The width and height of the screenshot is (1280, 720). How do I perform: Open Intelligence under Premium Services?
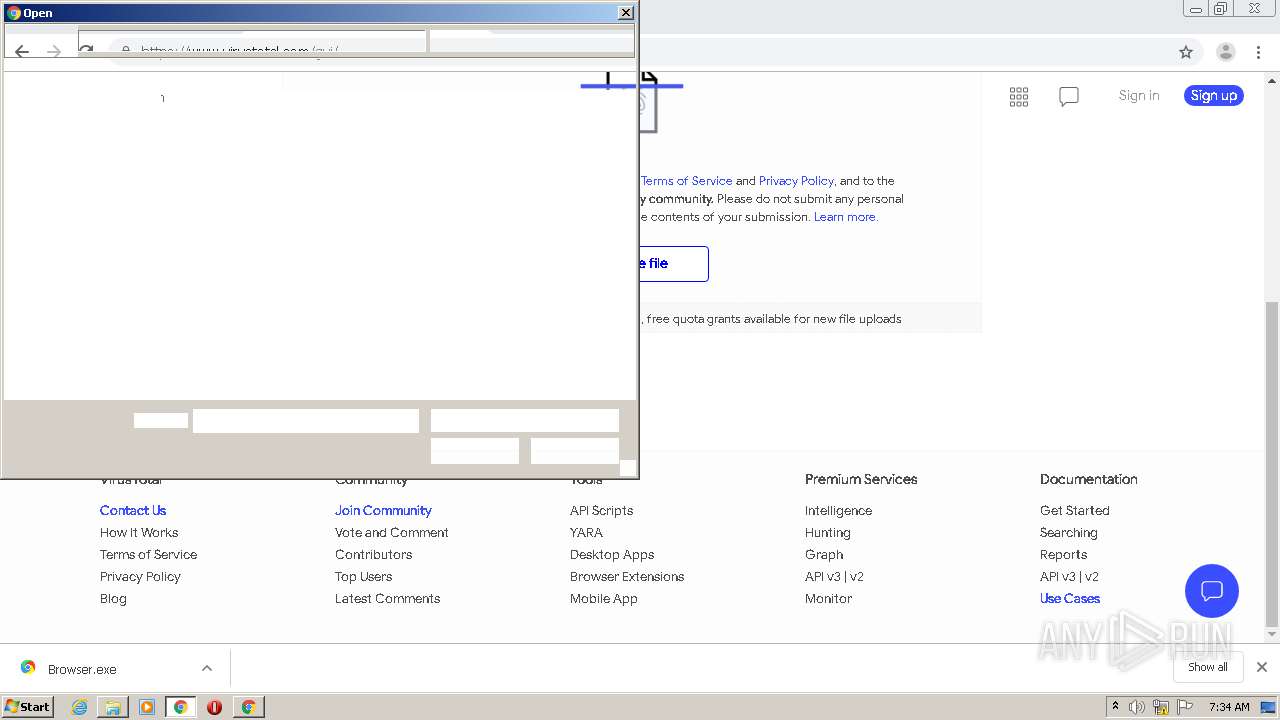838,511
